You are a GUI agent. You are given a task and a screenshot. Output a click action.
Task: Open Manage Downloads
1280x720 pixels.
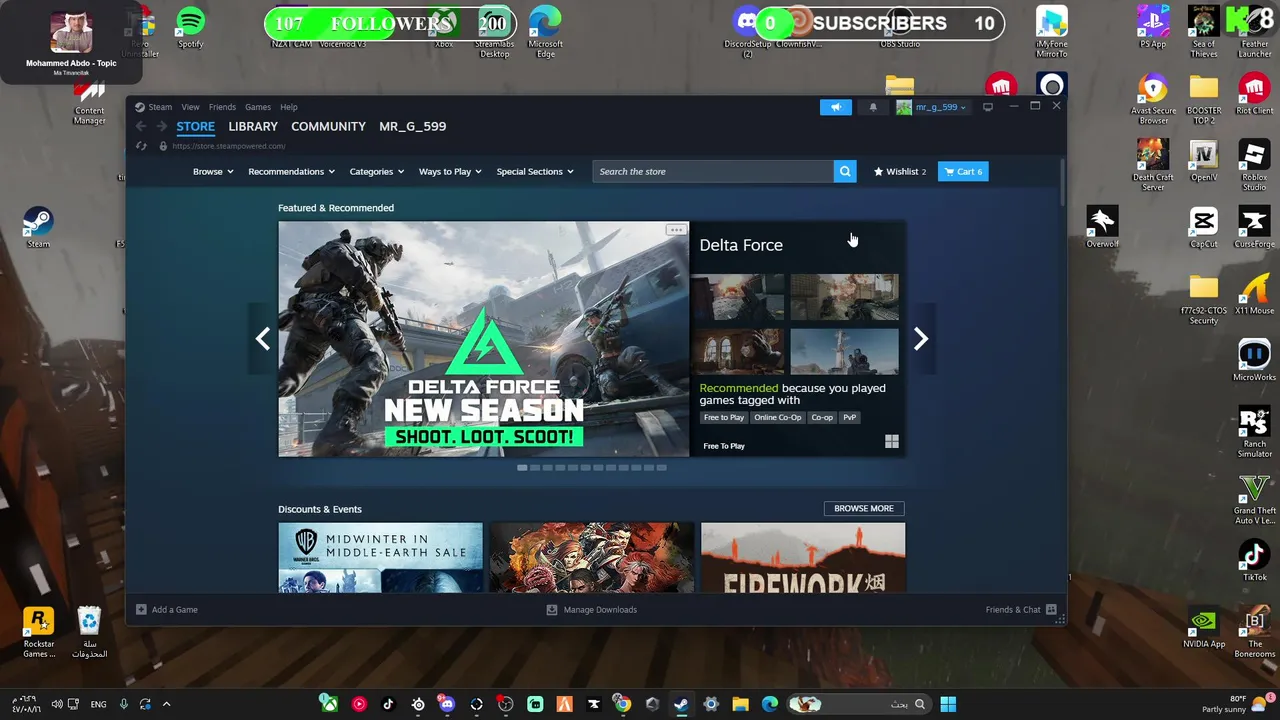(592, 609)
